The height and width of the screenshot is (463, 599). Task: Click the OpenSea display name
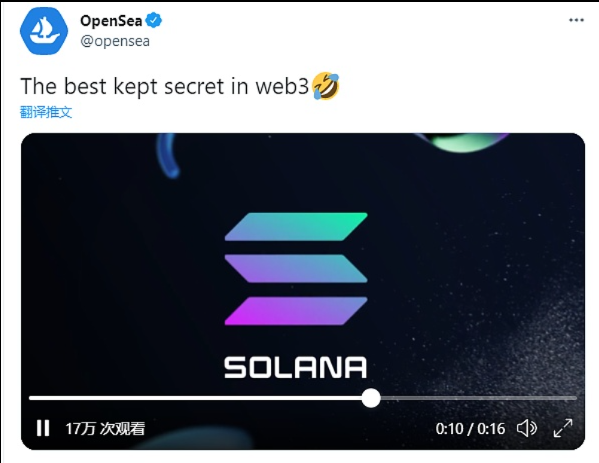(x=111, y=21)
